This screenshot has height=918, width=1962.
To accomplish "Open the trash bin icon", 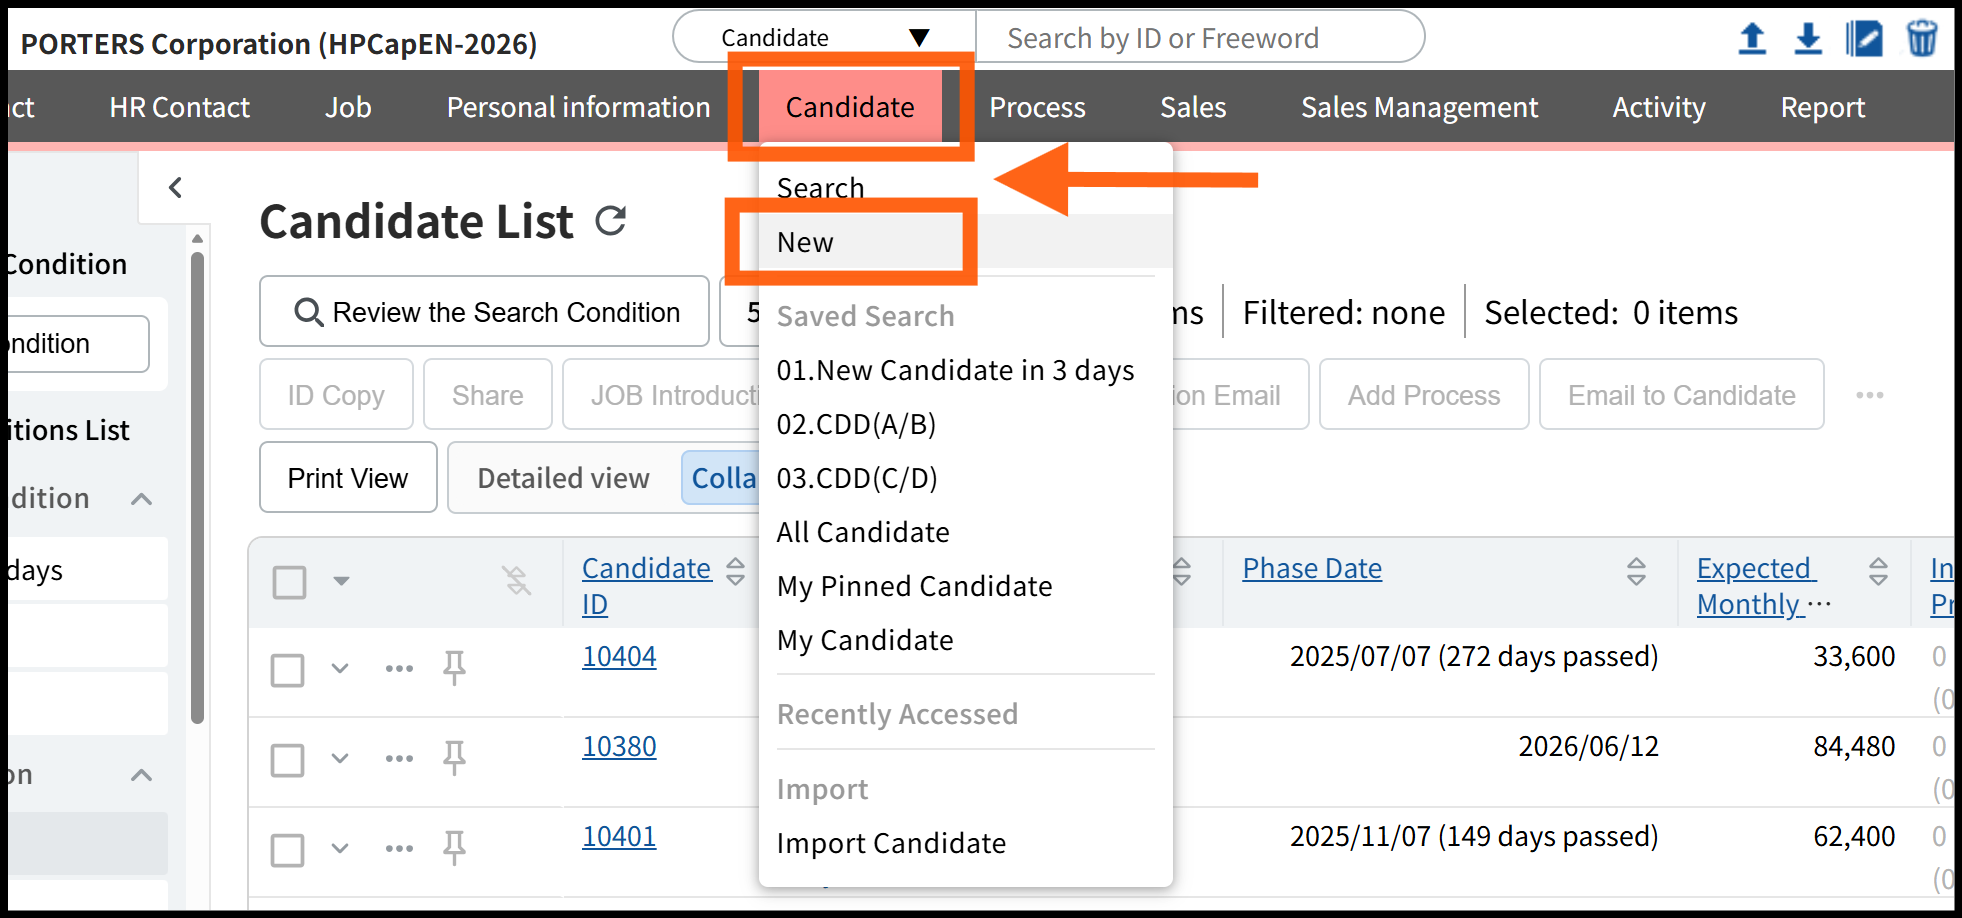I will (x=1921, y=39).
